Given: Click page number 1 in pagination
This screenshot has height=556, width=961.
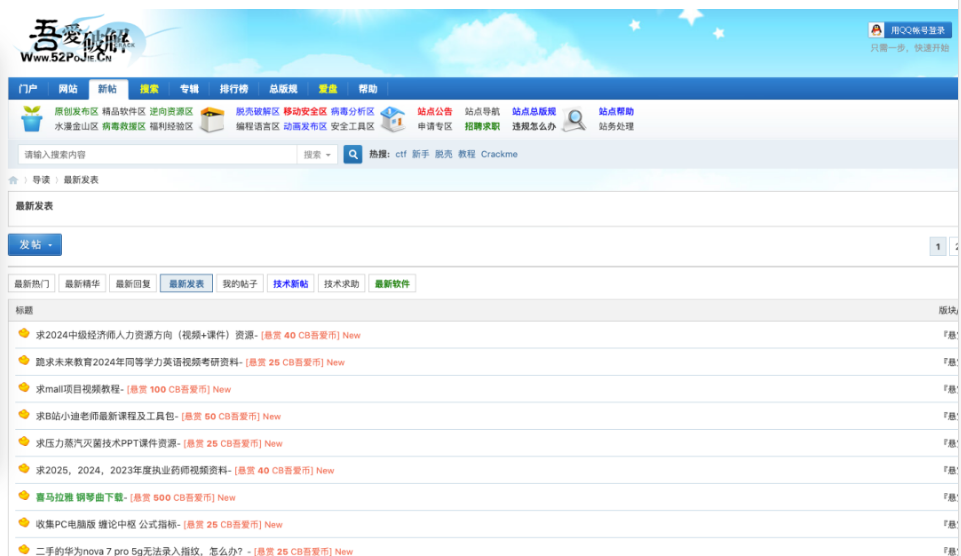Looking at the screenshot, I should click(937, 246).
